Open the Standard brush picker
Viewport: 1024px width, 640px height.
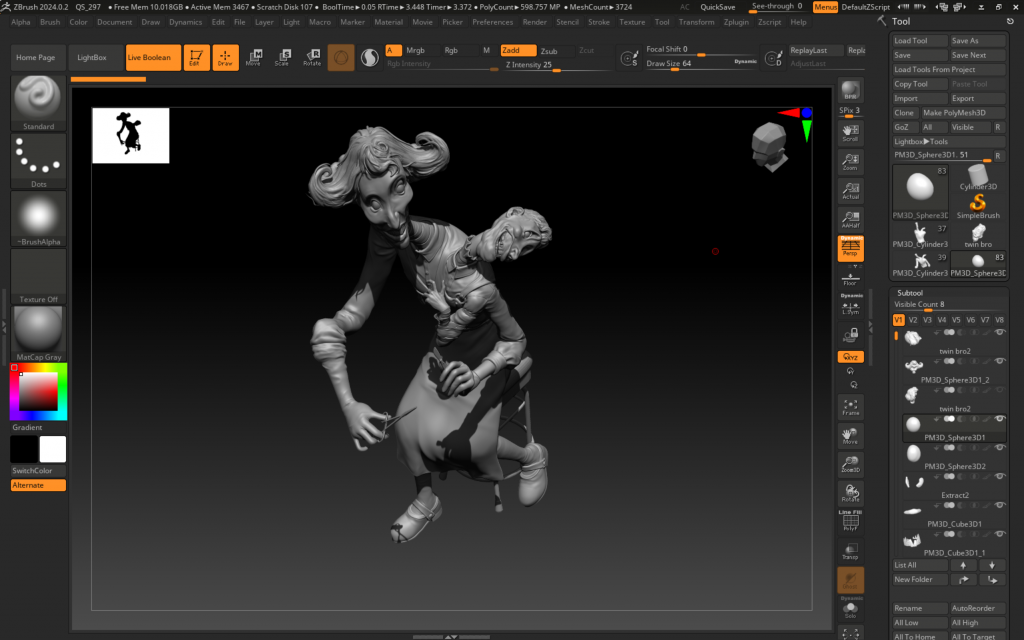(x=39, y=103)
